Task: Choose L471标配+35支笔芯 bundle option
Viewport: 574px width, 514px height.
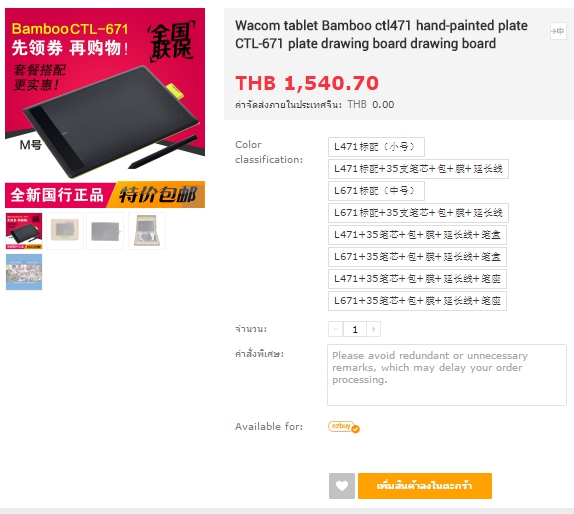Action: click(x=418, y=169)
